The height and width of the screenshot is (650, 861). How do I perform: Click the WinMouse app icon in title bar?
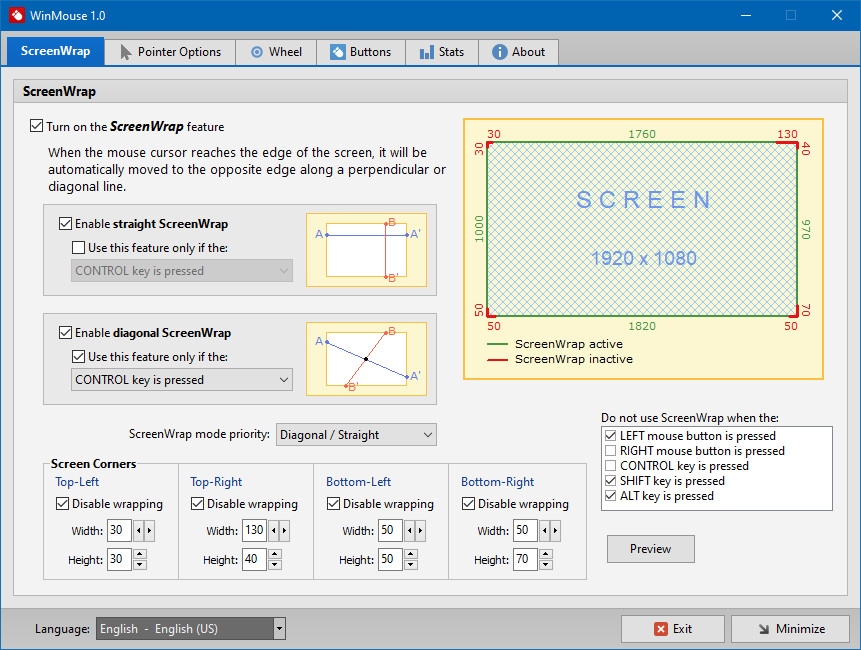pos(16,15)
